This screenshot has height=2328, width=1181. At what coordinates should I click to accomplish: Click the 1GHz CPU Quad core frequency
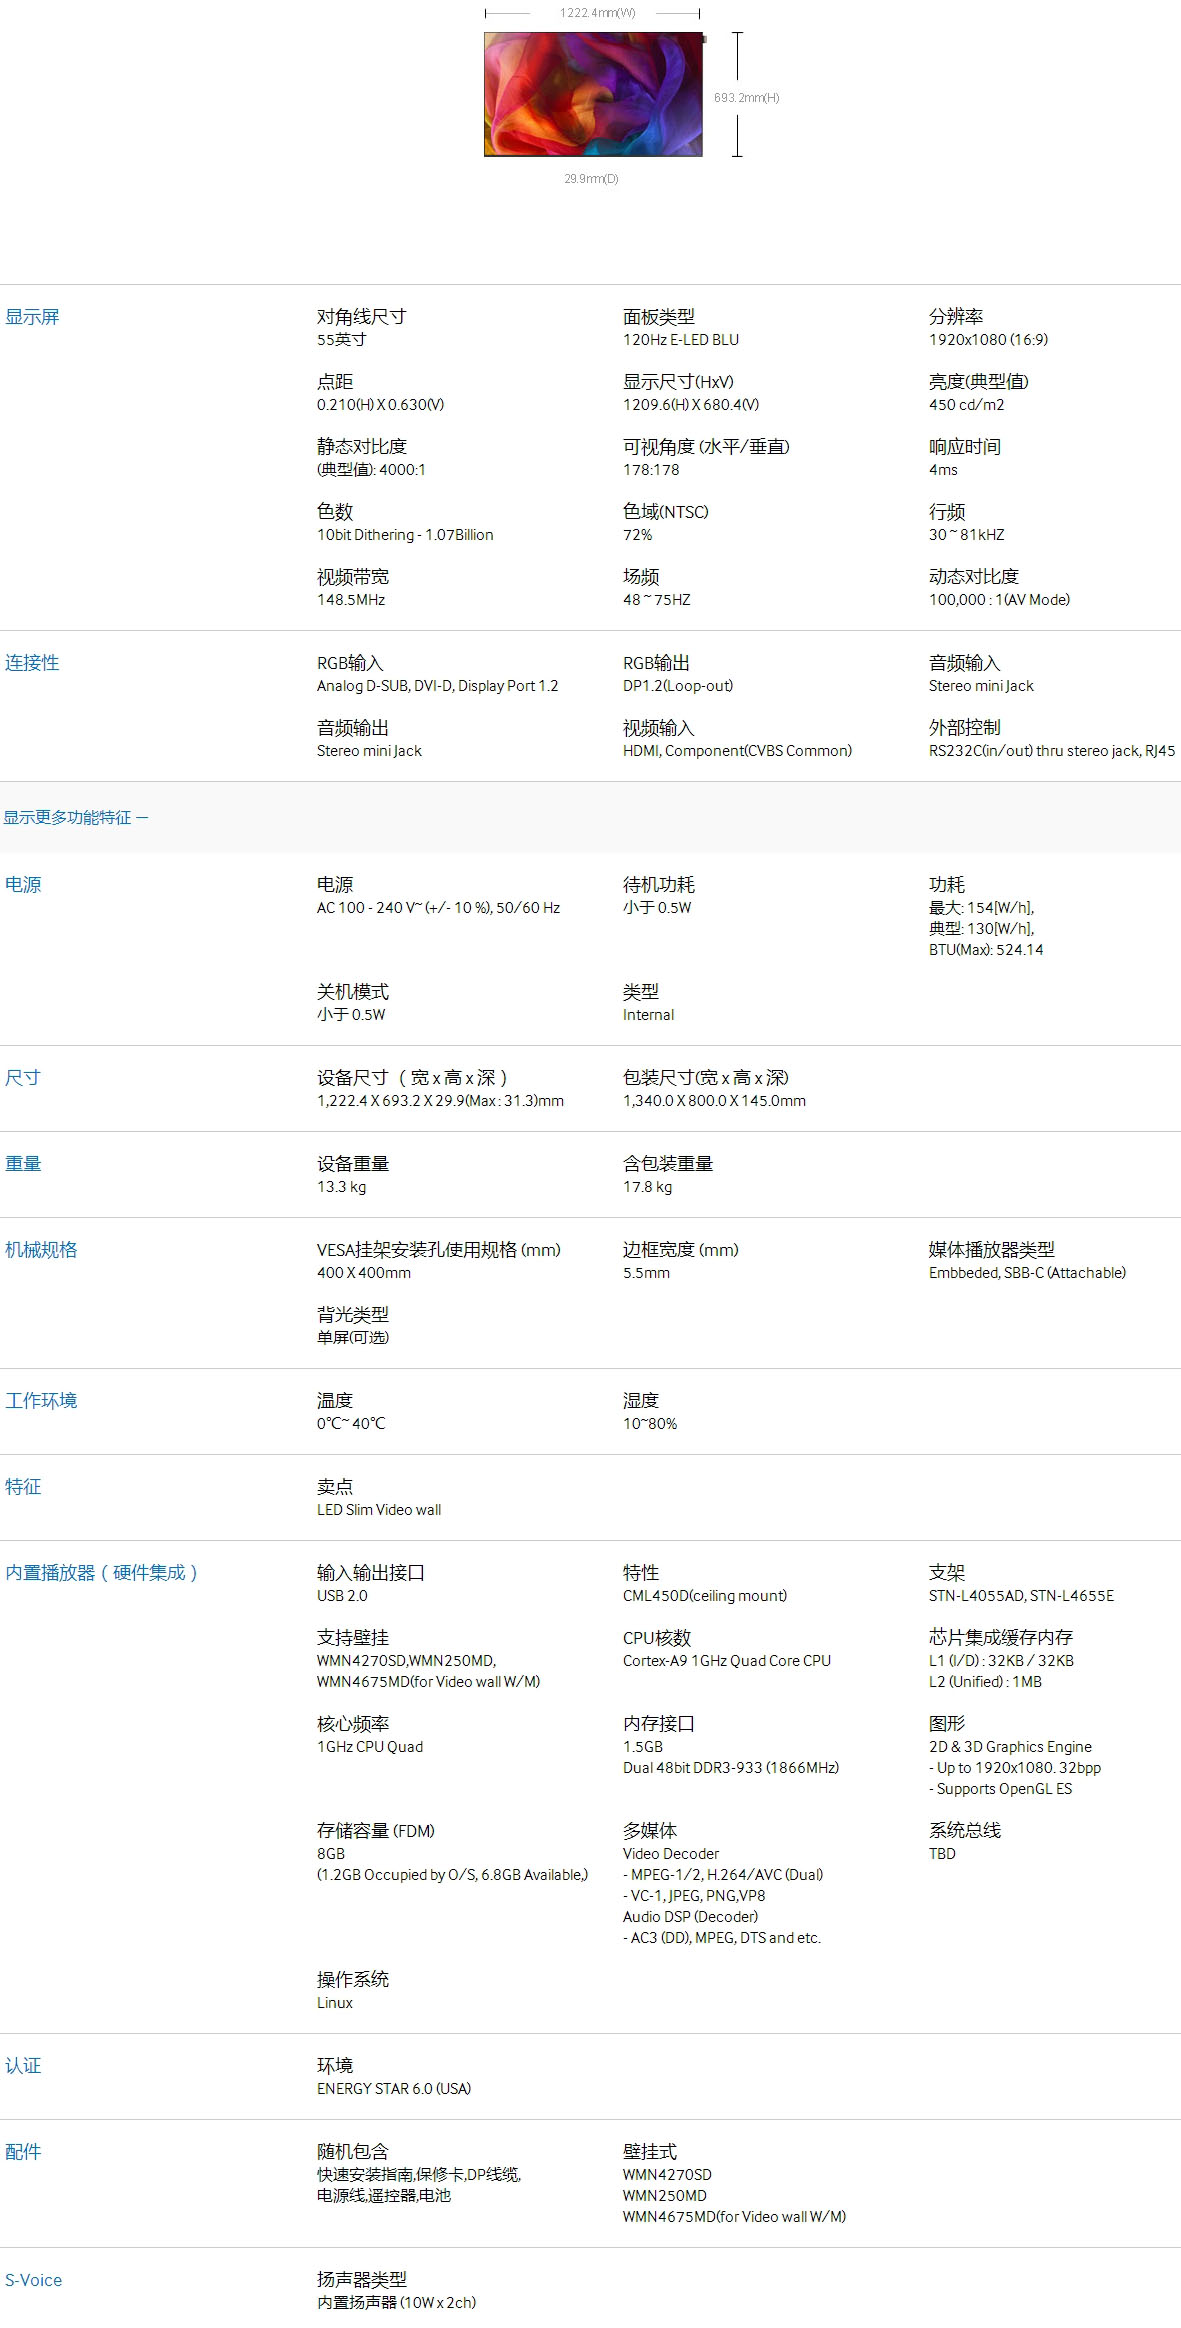[x=370, y=1747]
